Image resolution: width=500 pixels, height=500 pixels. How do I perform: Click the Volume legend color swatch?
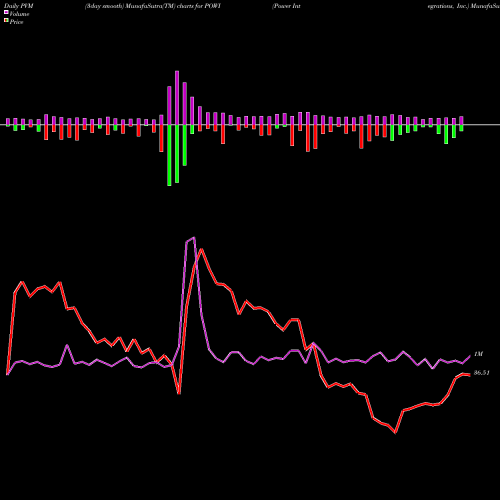tap(6, 12)
